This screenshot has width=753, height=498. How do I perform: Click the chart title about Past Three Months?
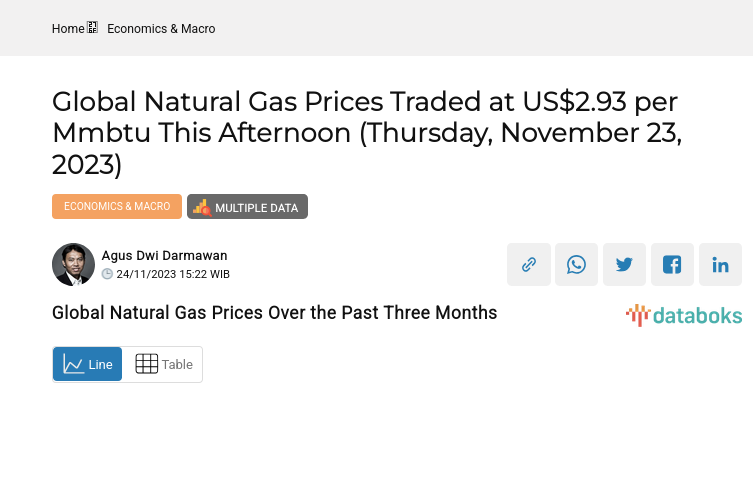274,313
